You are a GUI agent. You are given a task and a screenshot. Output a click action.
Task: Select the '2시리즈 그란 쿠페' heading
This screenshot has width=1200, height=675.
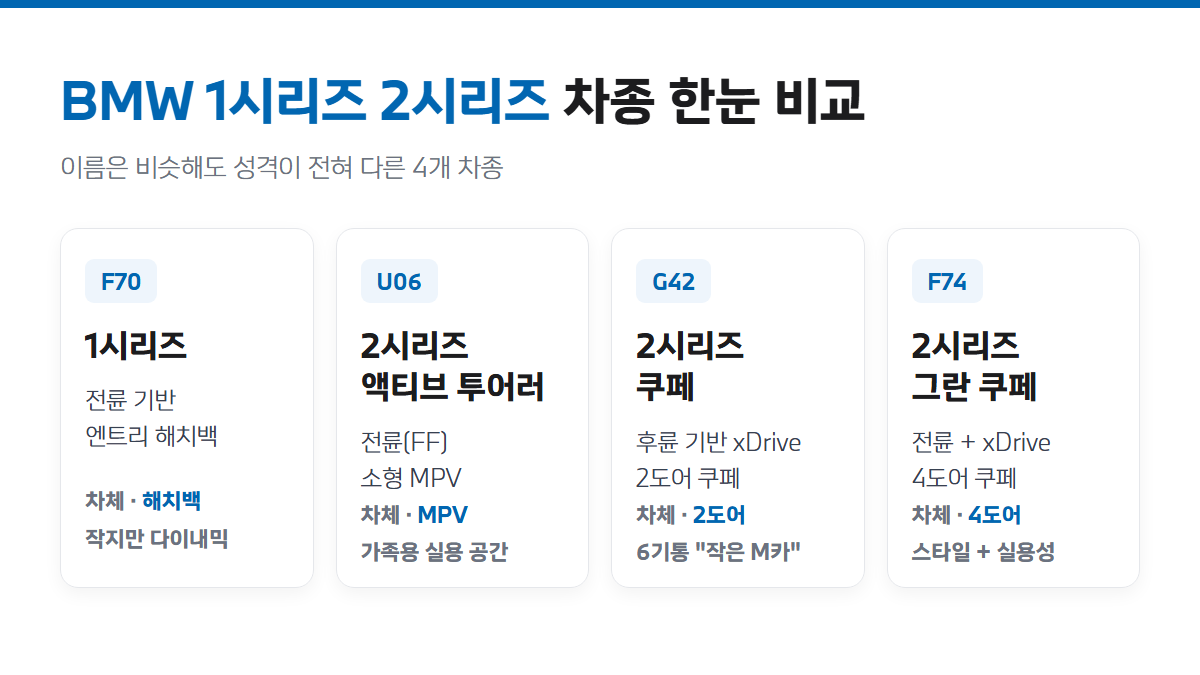pyautogui.click(x=975, y=366)
